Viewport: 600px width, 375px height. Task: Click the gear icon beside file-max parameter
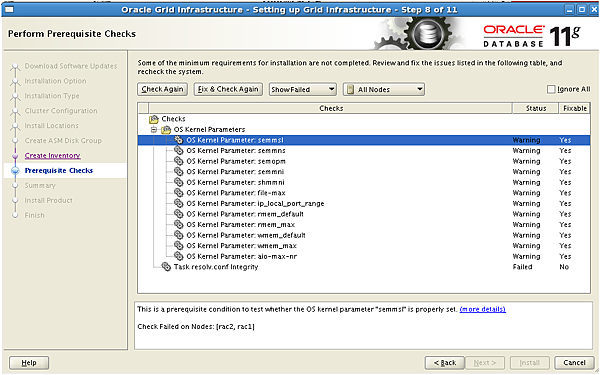[x=178, y=192]
